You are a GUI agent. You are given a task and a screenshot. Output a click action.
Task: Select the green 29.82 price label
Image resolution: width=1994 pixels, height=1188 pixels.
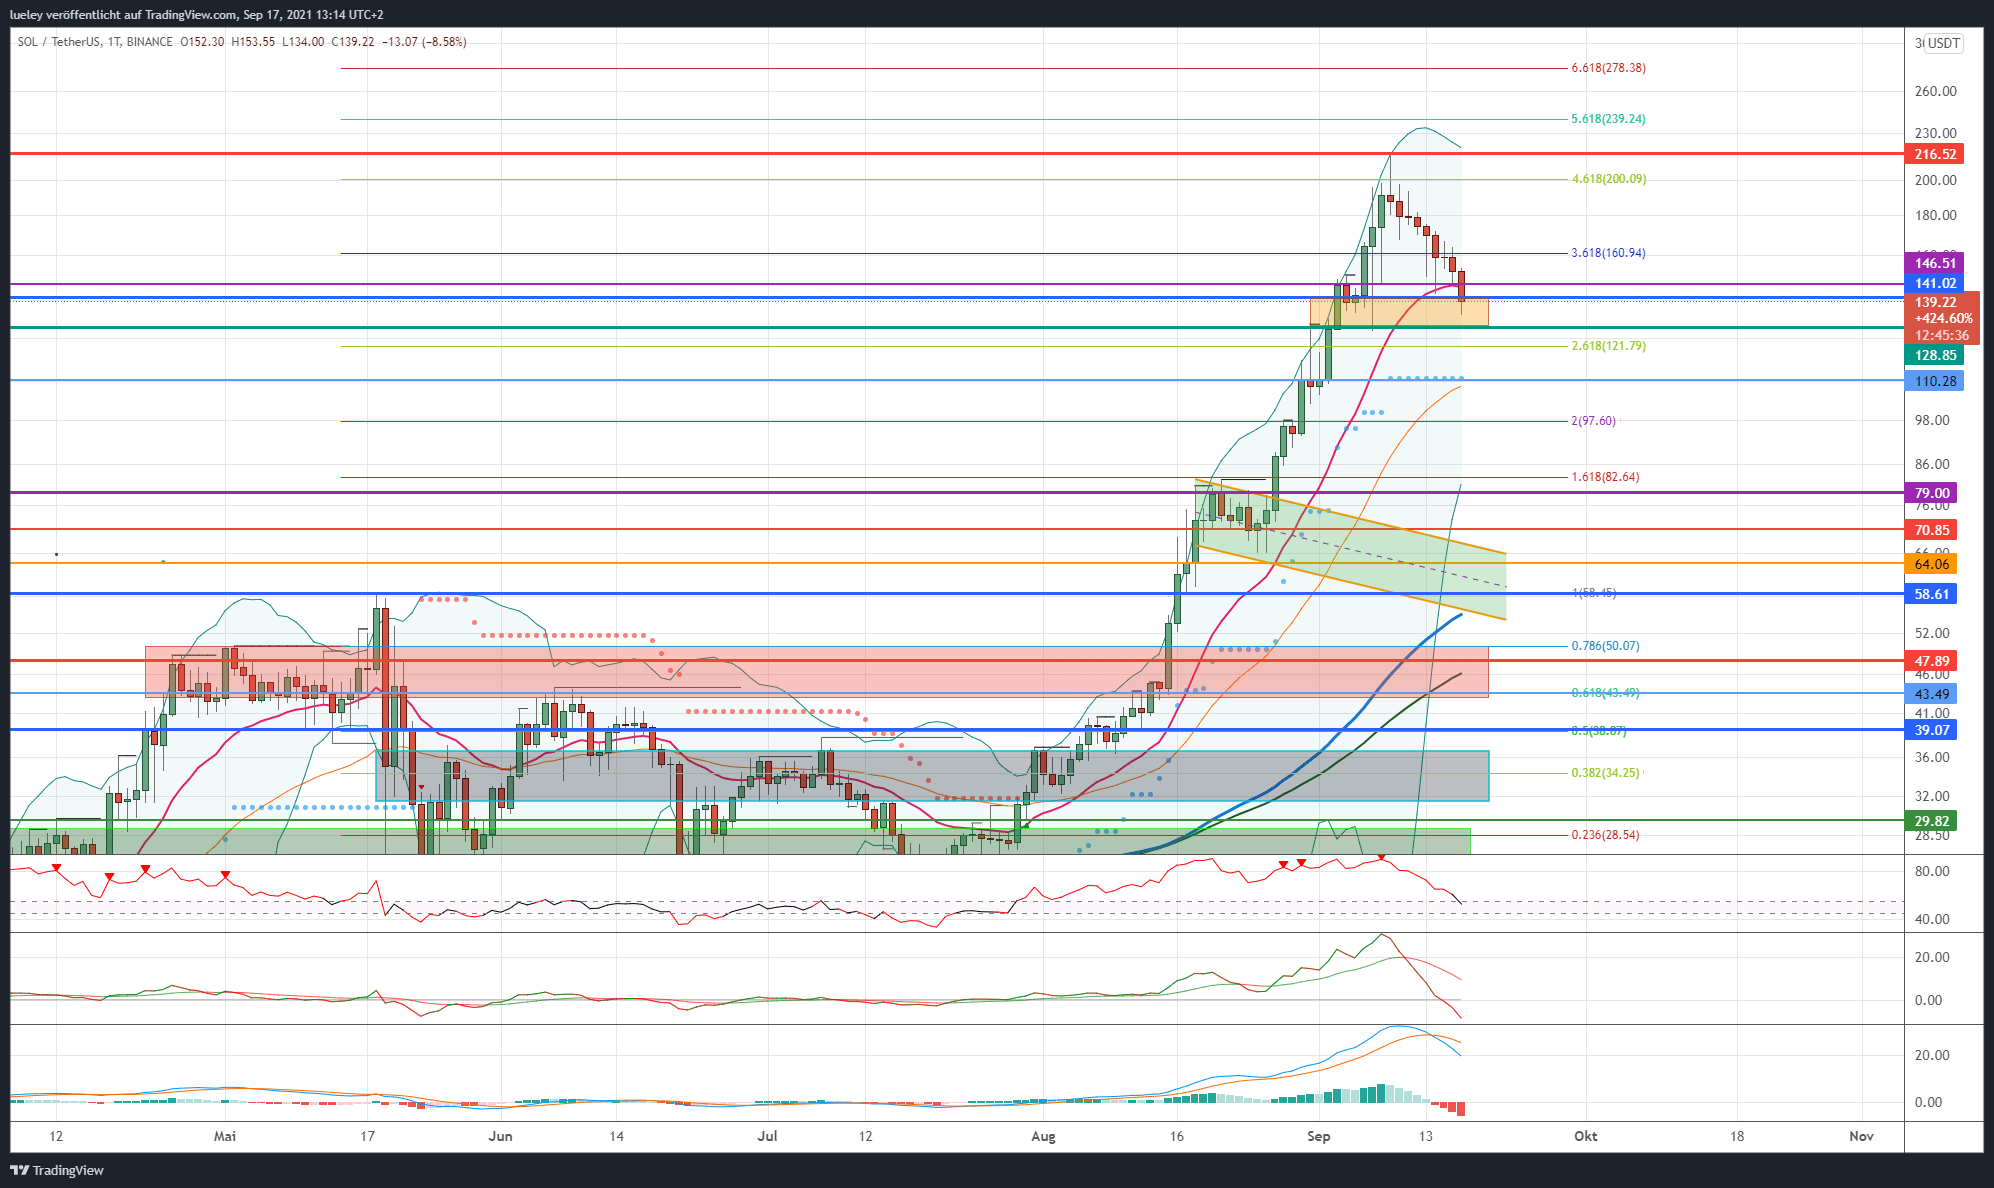(x=1931, y=821)
